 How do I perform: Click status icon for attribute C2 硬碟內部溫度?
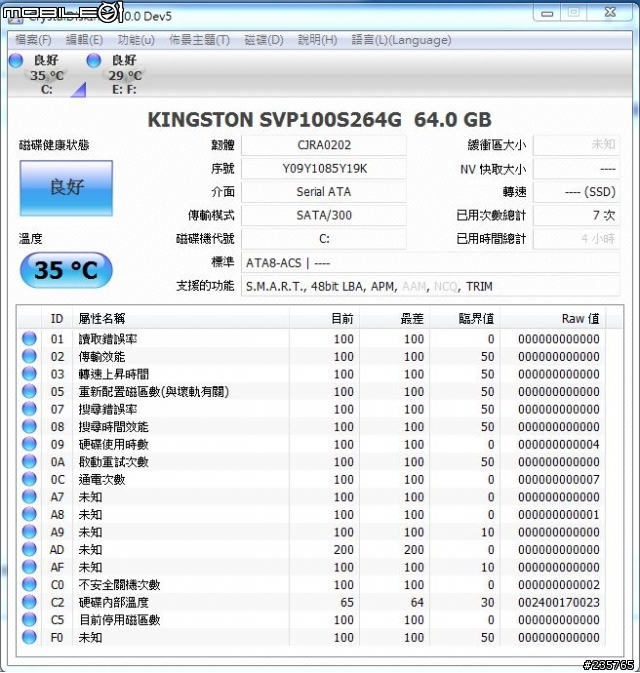click(29, 602)
